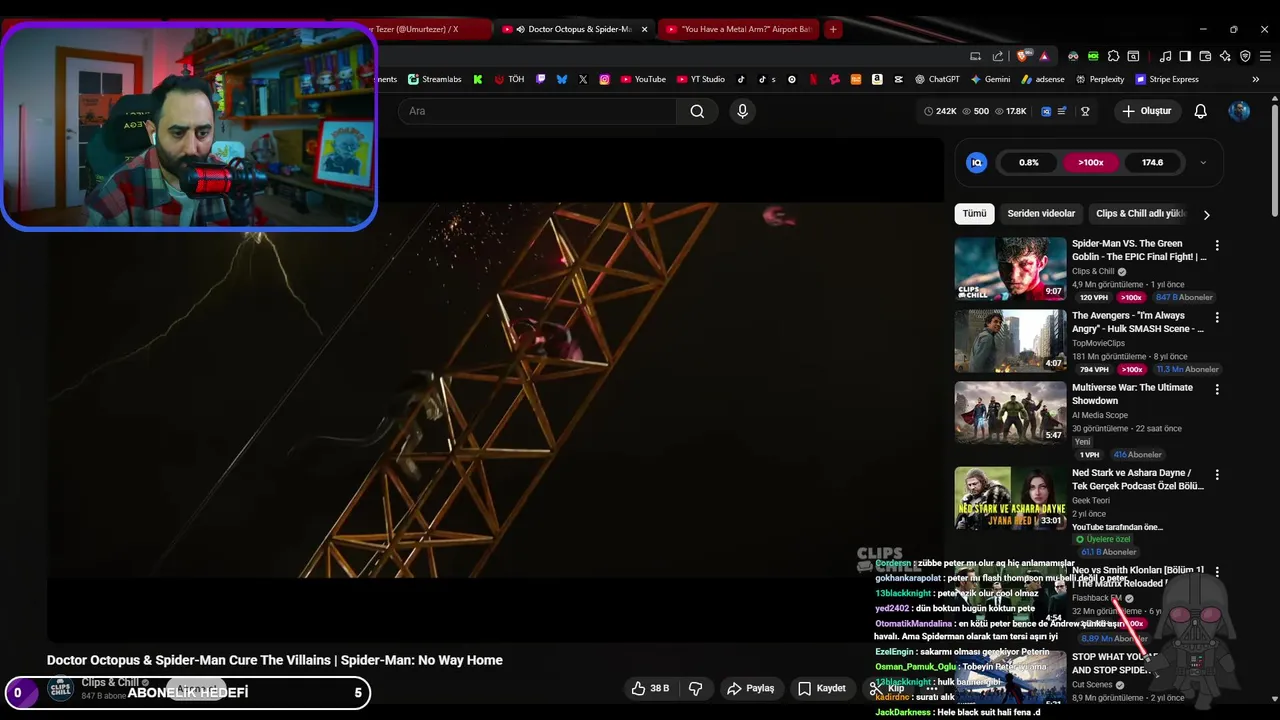Open the Gemini bookmark
The width and height of the screenshot is (1280, 720).
[990, 79]
